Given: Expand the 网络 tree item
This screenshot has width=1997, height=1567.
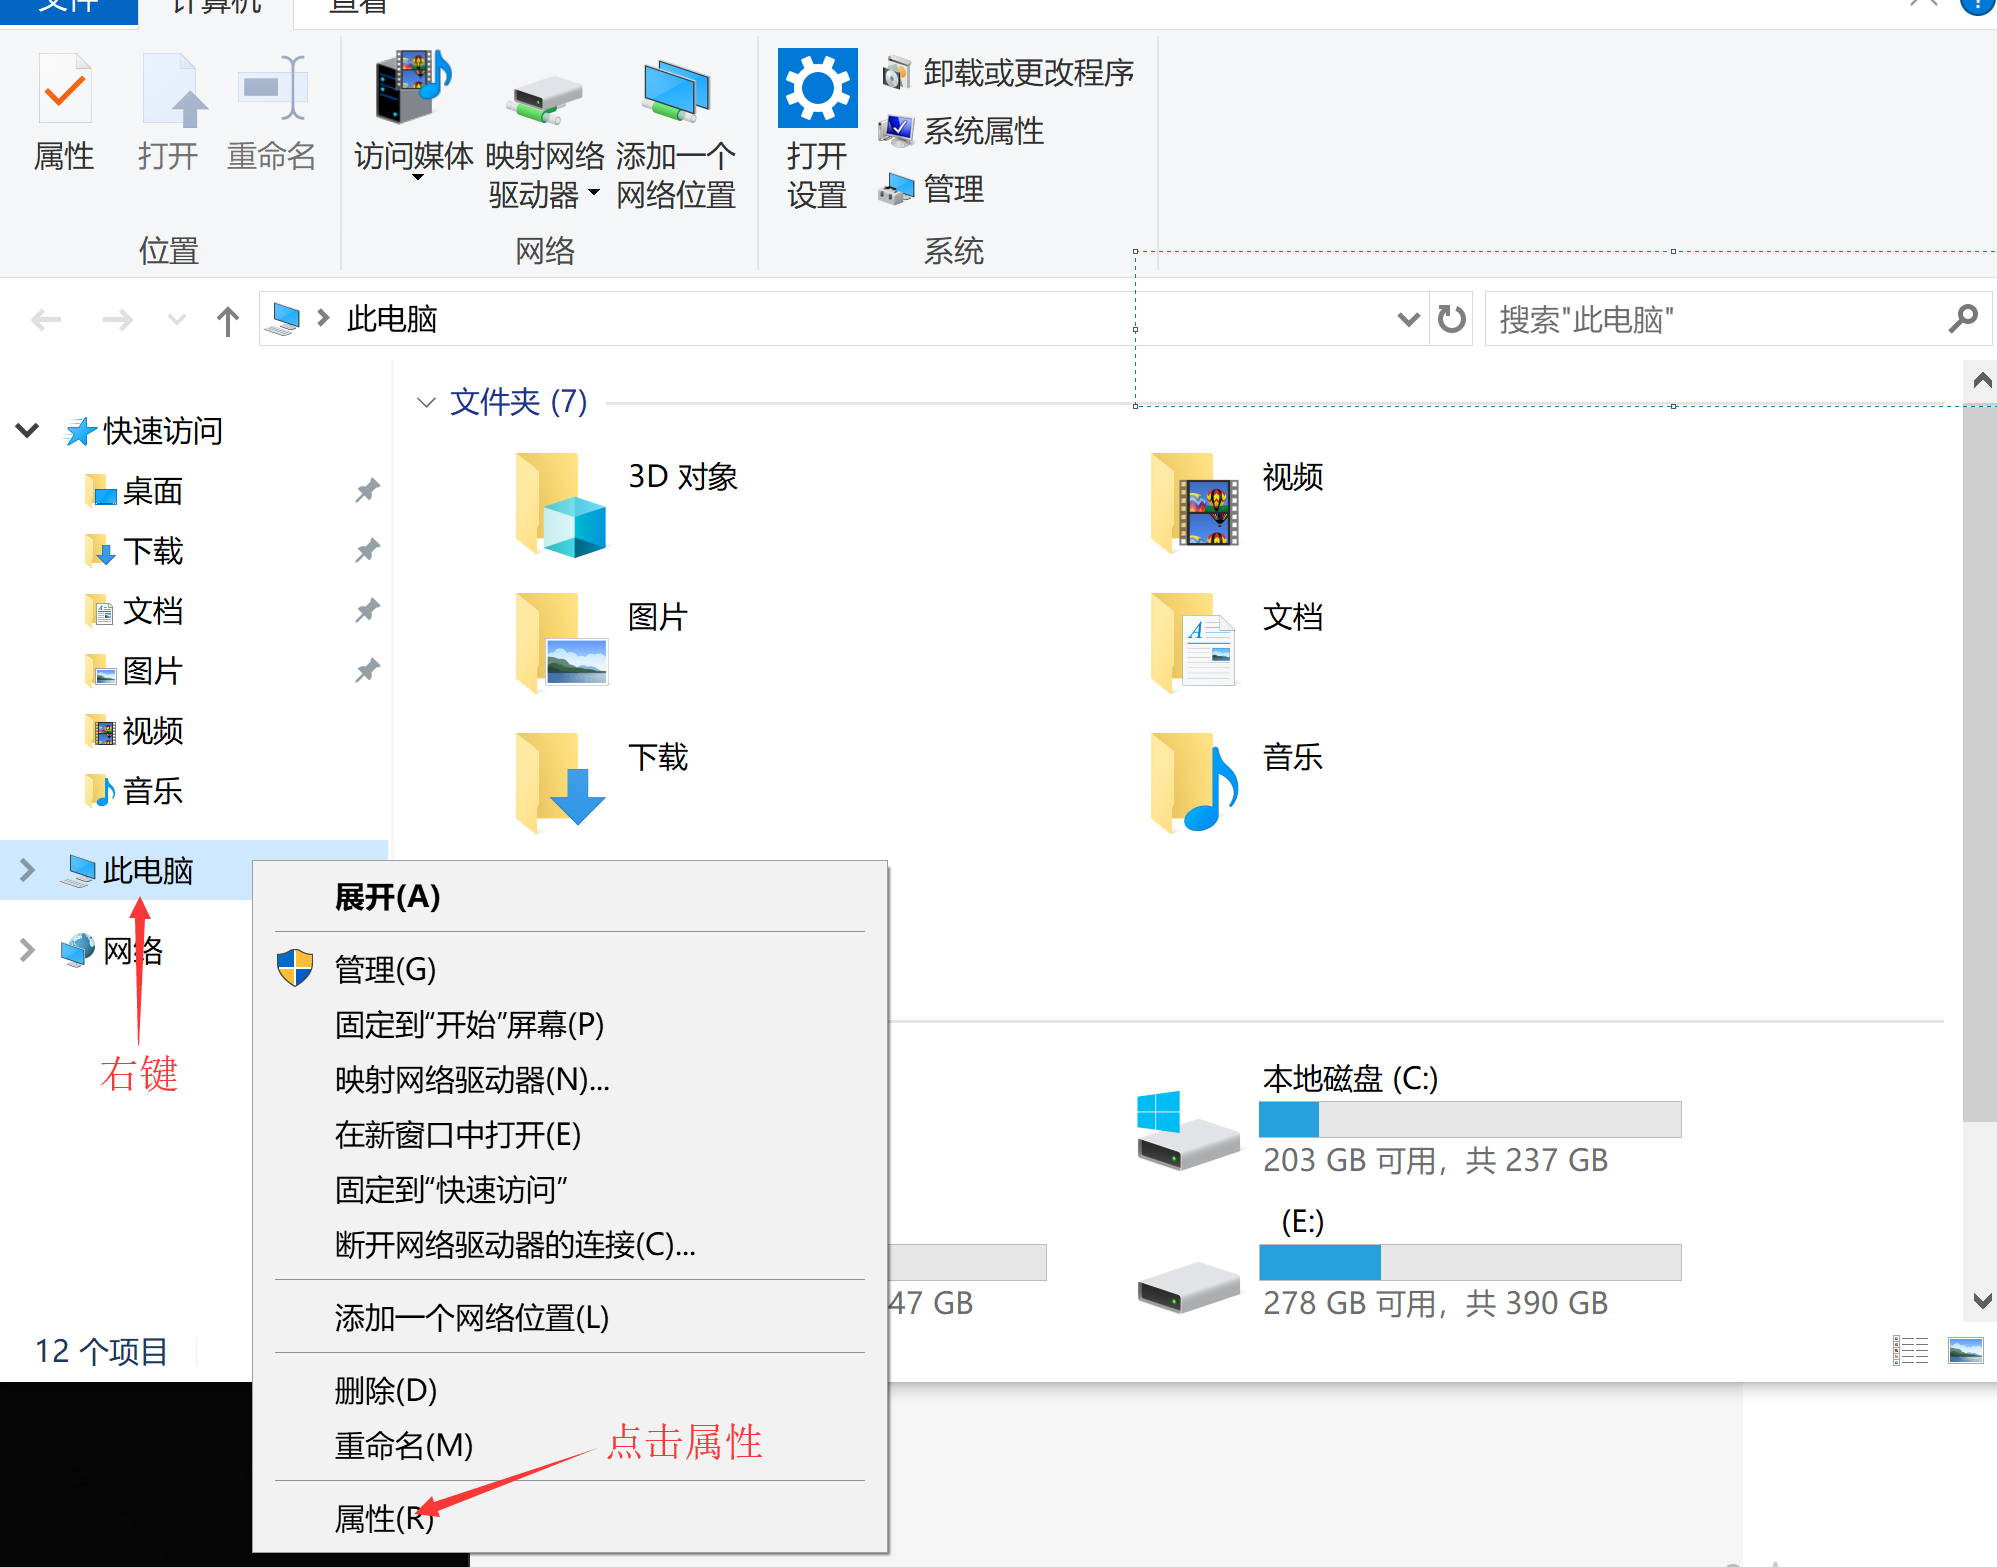Looking at the screenshot, I should [27, 950].
